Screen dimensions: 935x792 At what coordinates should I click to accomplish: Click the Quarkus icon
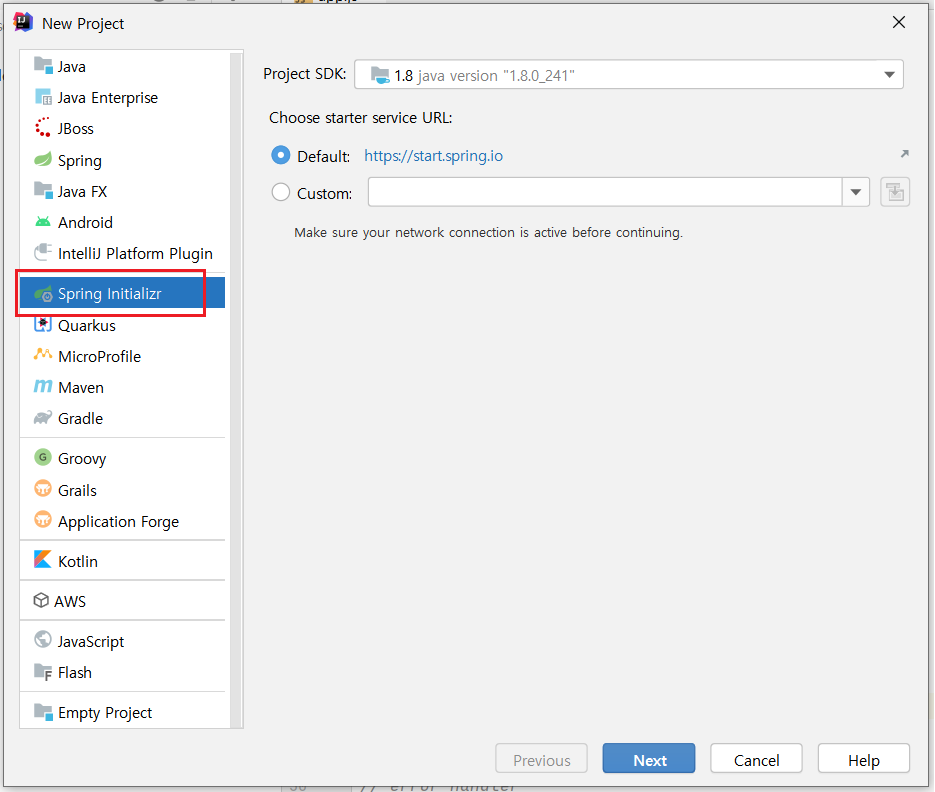point(43,324)
